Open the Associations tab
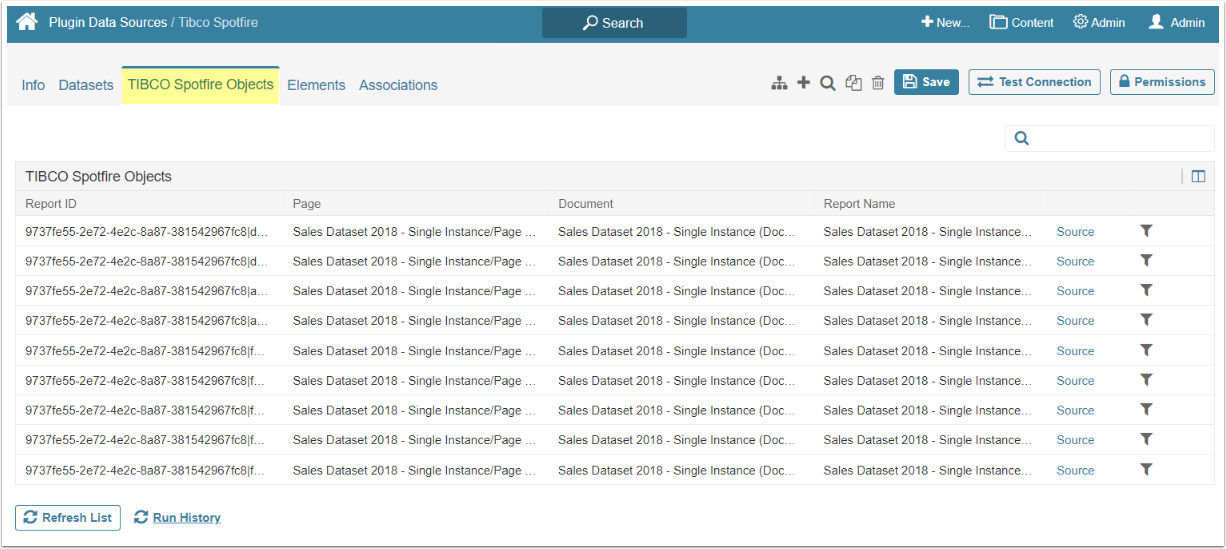The width and height of the screenshot is (1226, 549). coord(398,85)
